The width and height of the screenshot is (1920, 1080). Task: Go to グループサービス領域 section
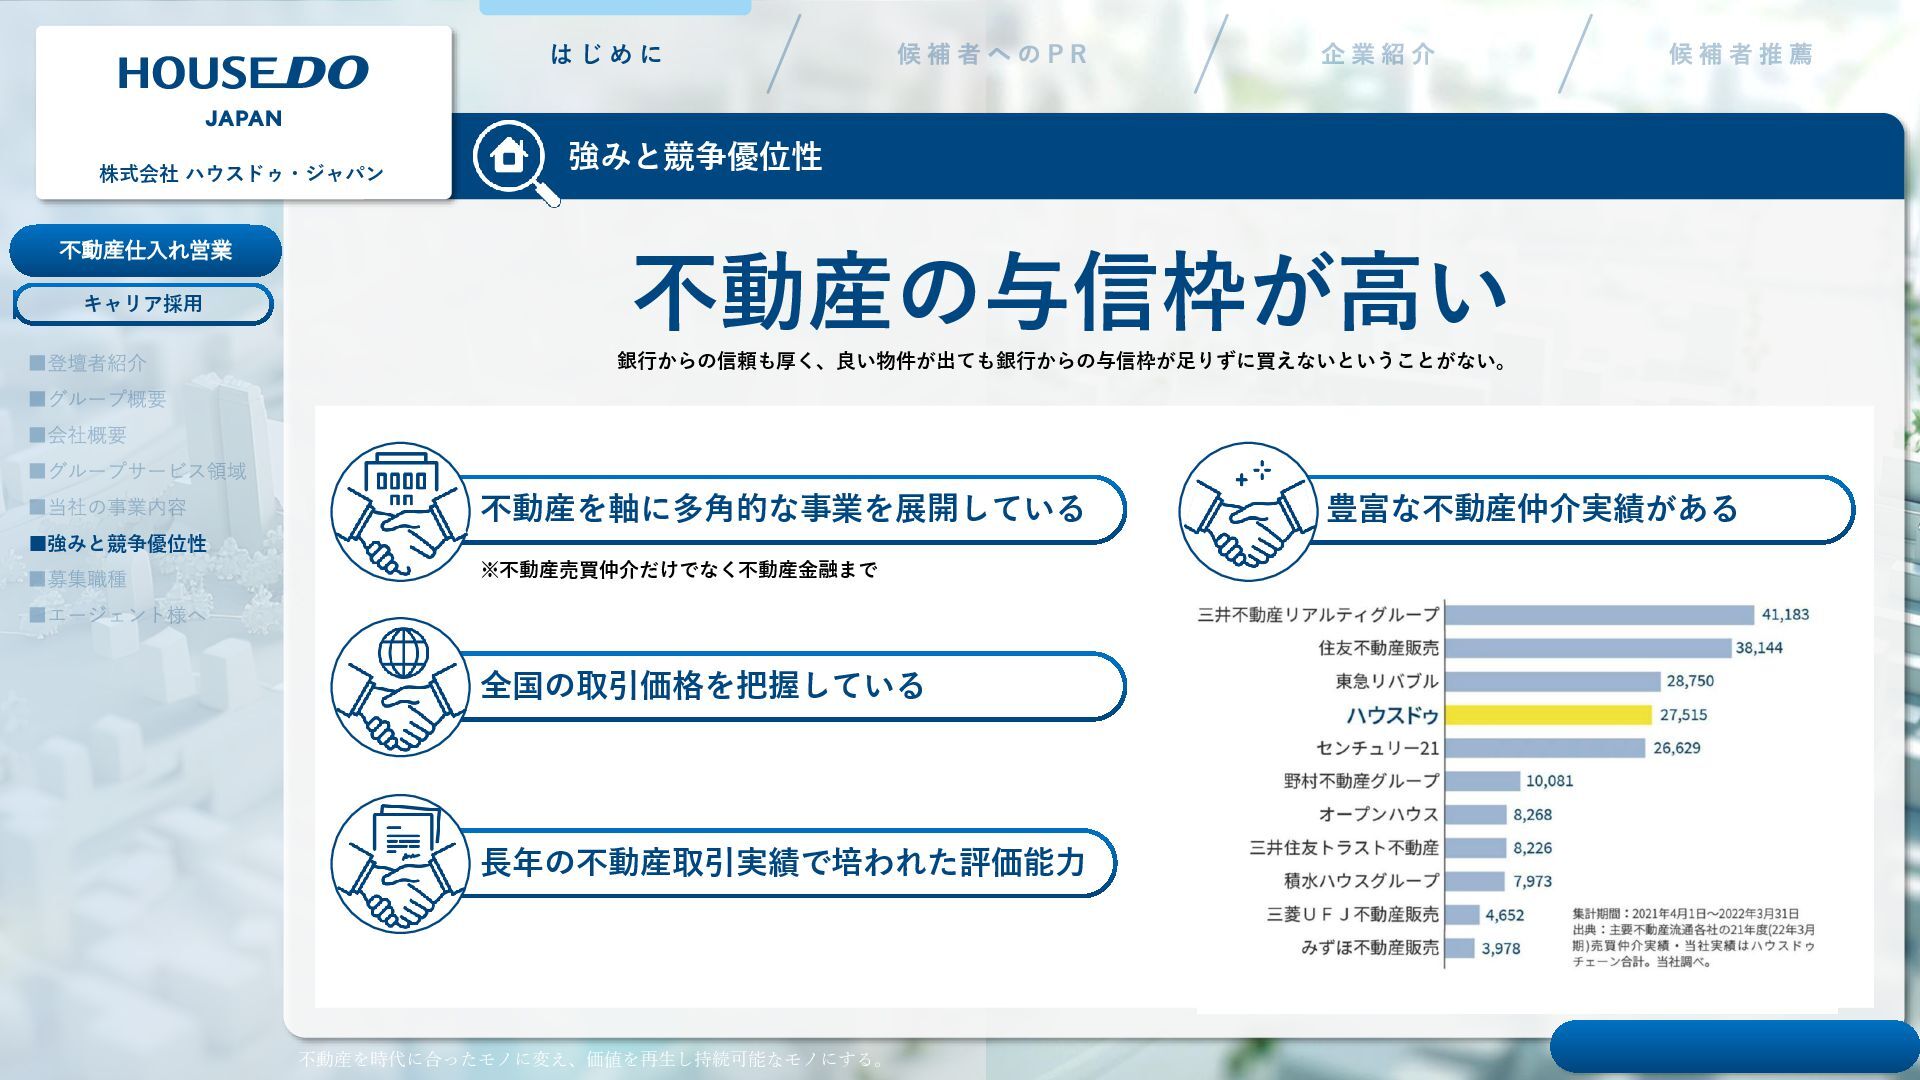coord(138,471)
